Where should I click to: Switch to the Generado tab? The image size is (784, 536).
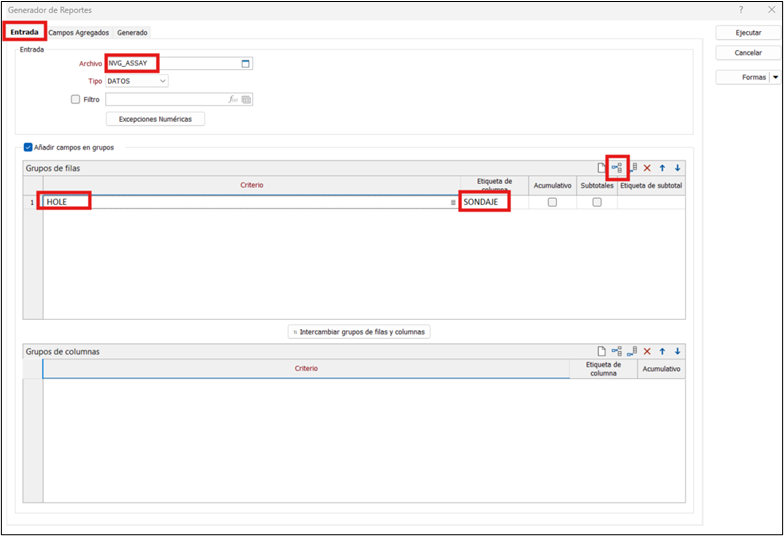click(132, 32)
